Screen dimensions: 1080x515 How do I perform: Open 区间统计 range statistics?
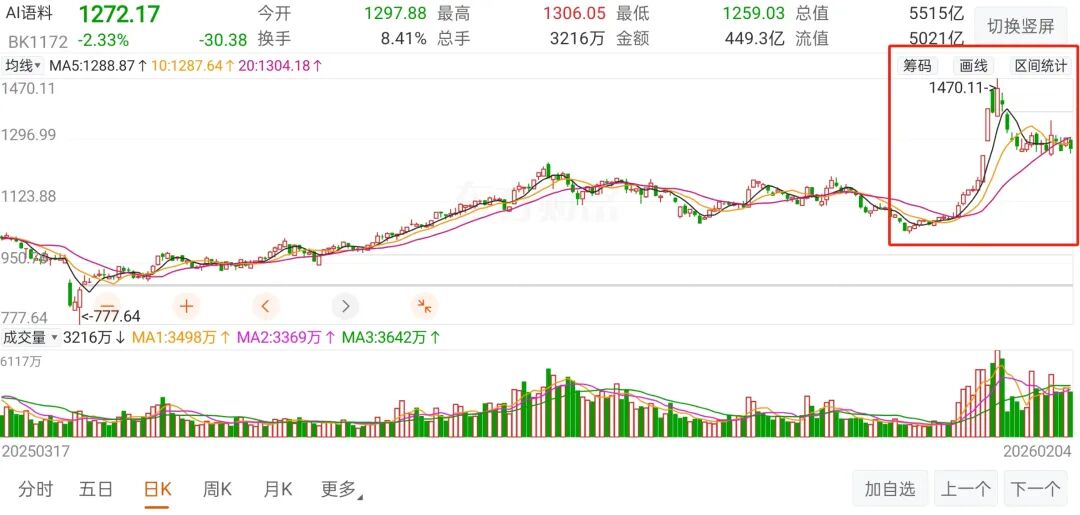(x=1041, y=66)
